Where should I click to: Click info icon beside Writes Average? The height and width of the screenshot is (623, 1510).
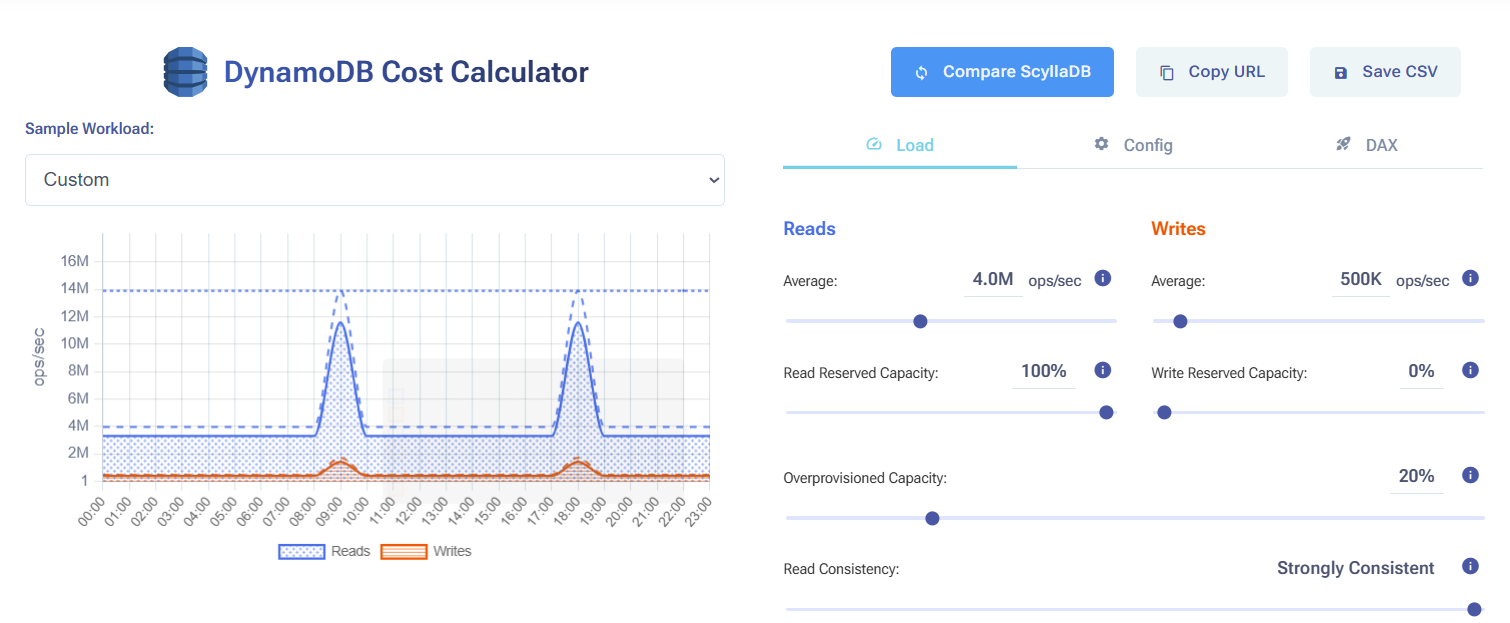coord(1470,278)
